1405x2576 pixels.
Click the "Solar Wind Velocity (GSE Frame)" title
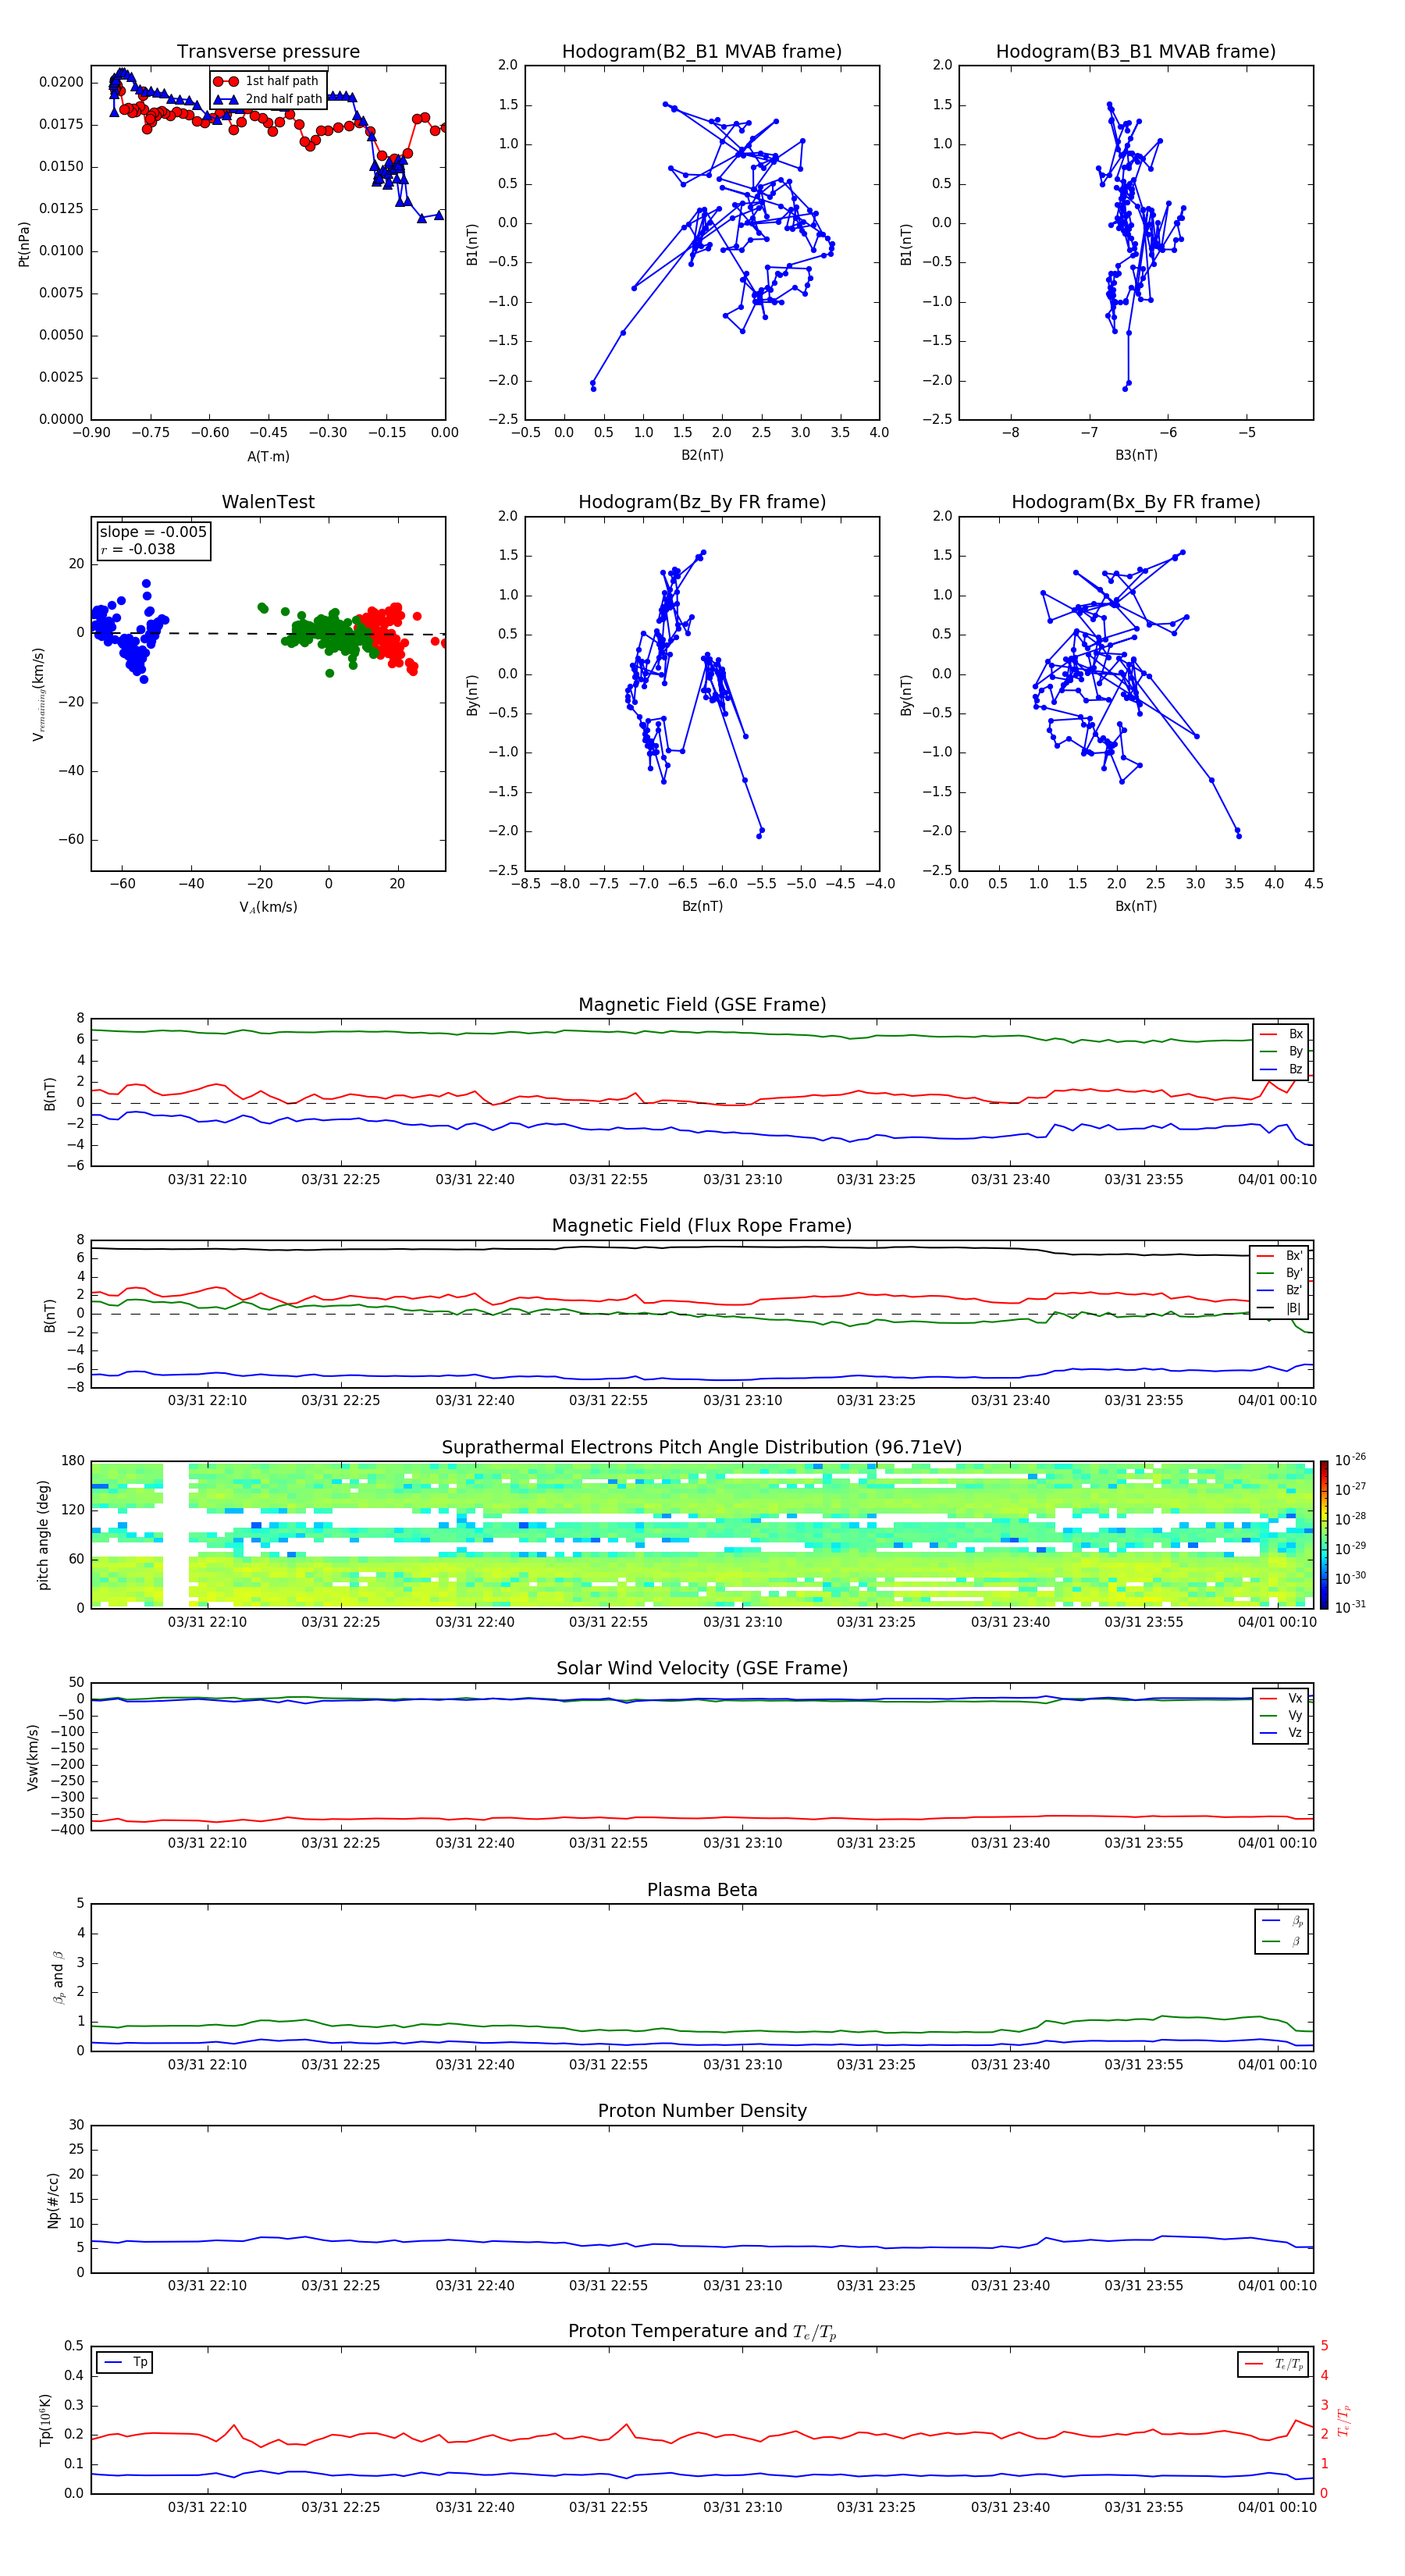702,1668
